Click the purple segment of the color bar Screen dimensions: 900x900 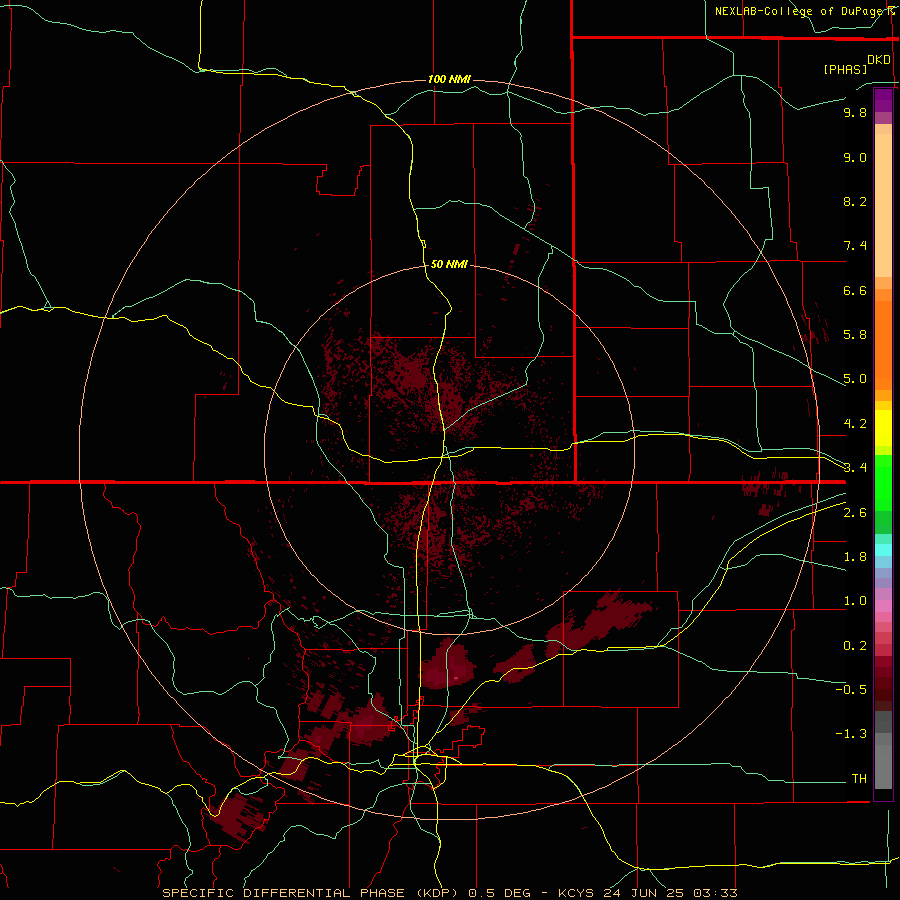tap(883, 100)
